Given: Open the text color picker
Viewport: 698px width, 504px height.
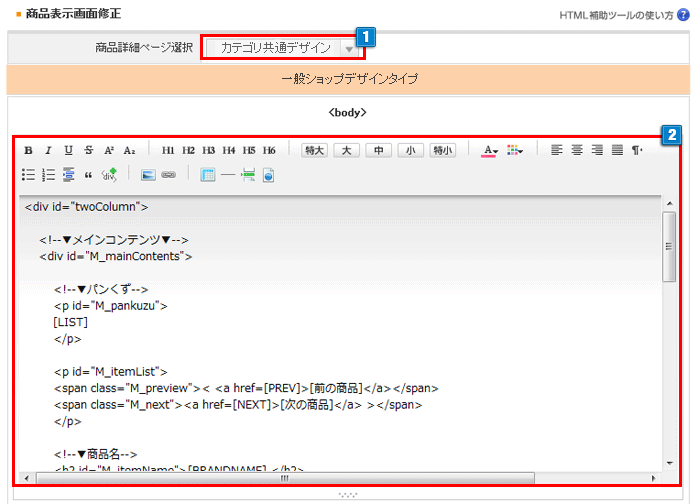Looking at the screenshot, I should click(x=490, y=150).
